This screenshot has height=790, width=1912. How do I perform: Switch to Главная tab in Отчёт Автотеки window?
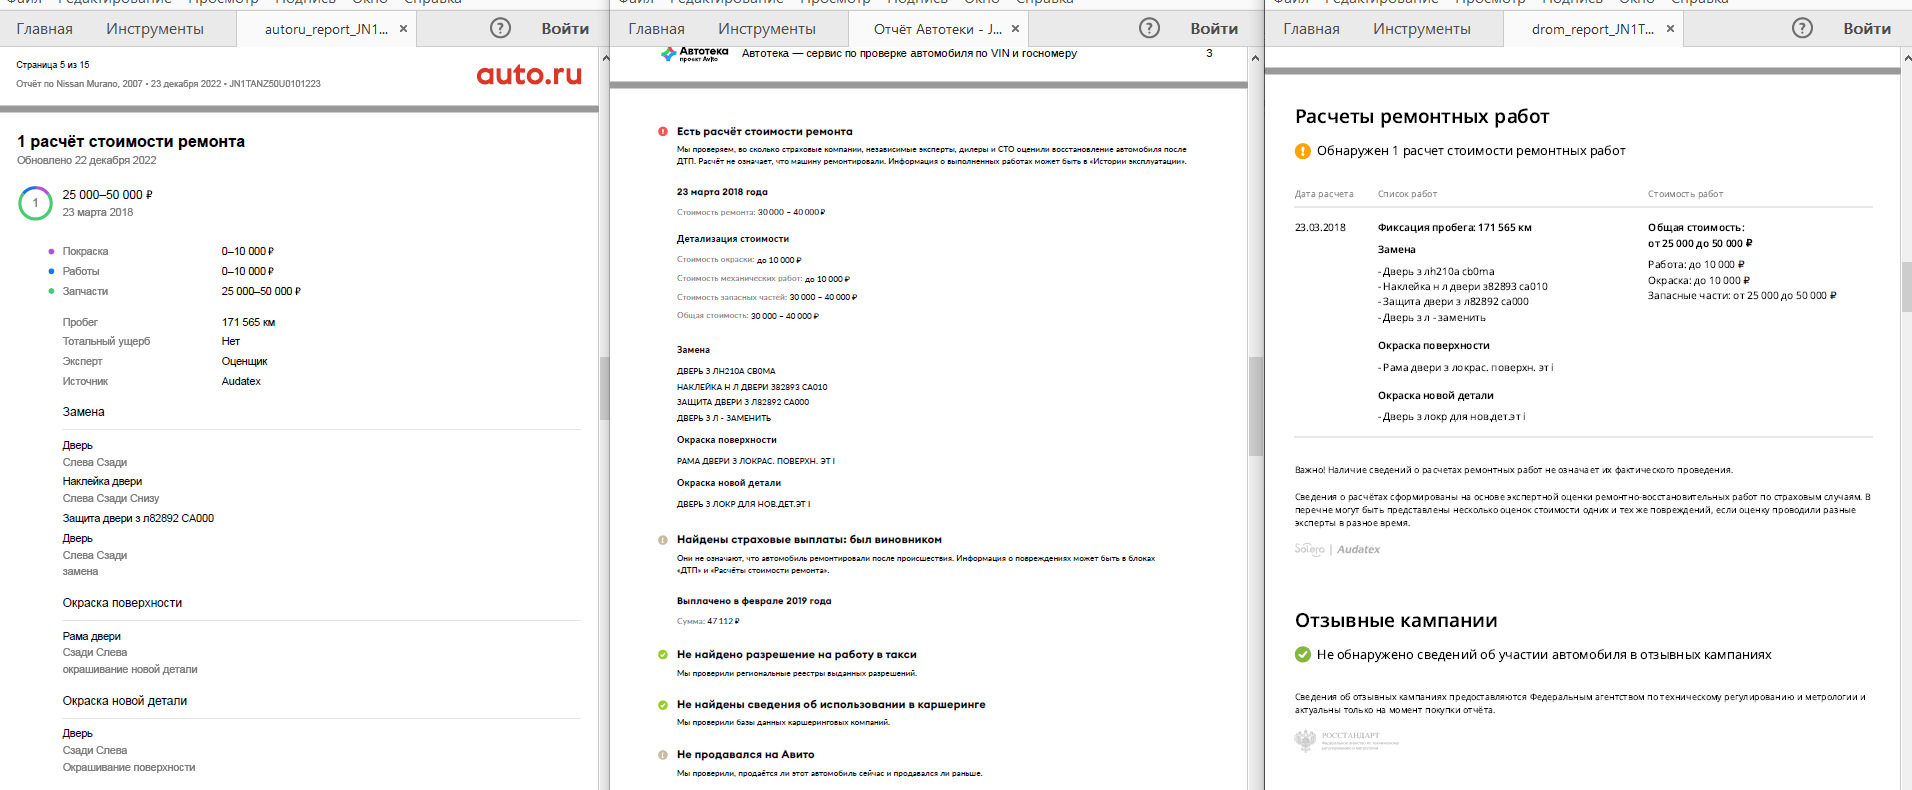pos(656,29)
